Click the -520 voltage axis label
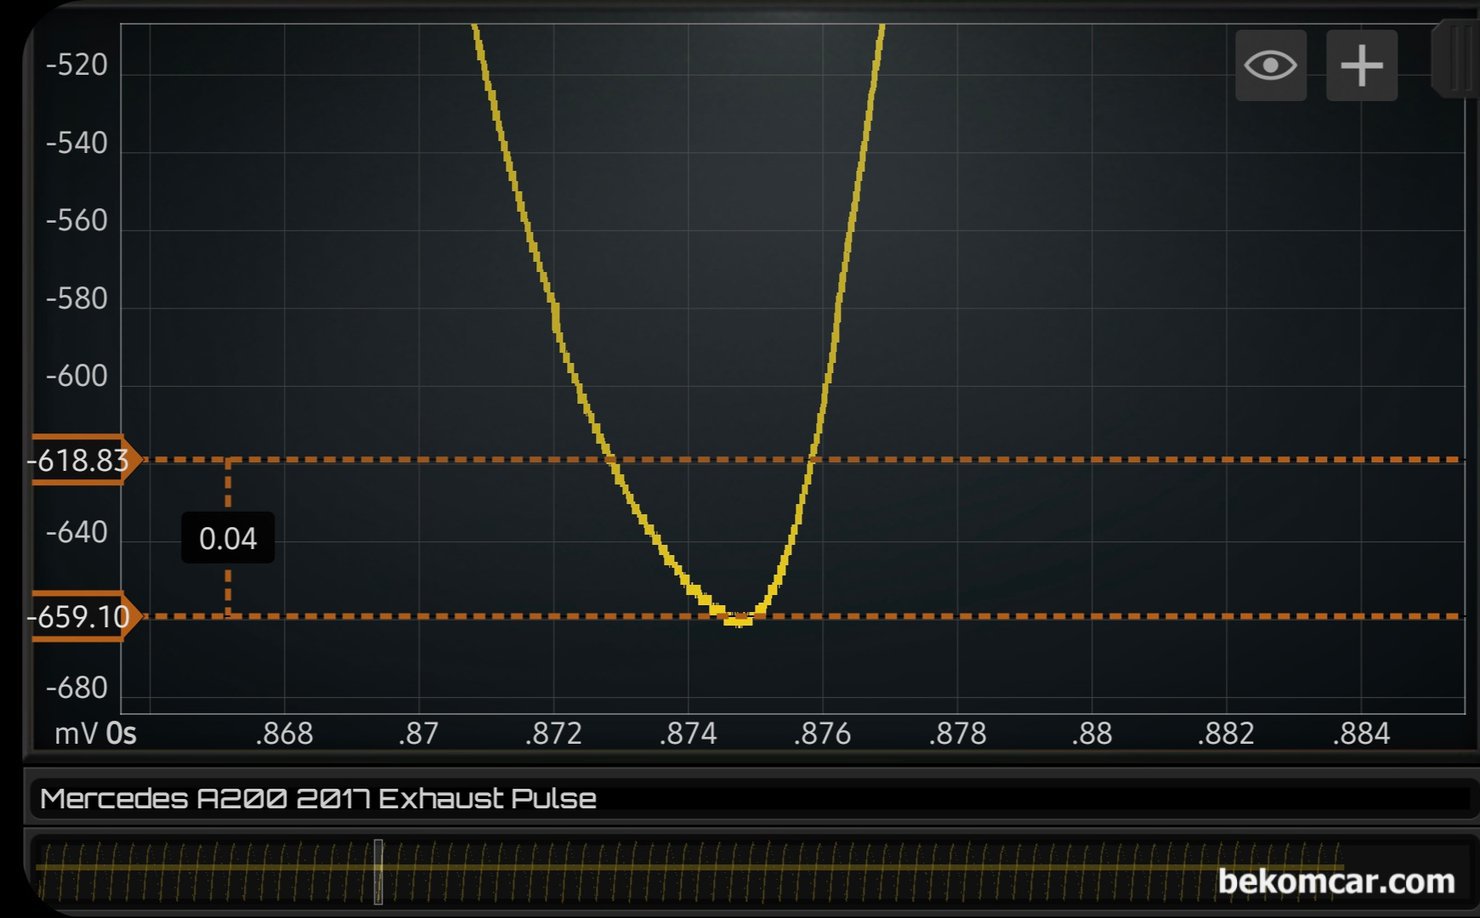 [77, 66]
